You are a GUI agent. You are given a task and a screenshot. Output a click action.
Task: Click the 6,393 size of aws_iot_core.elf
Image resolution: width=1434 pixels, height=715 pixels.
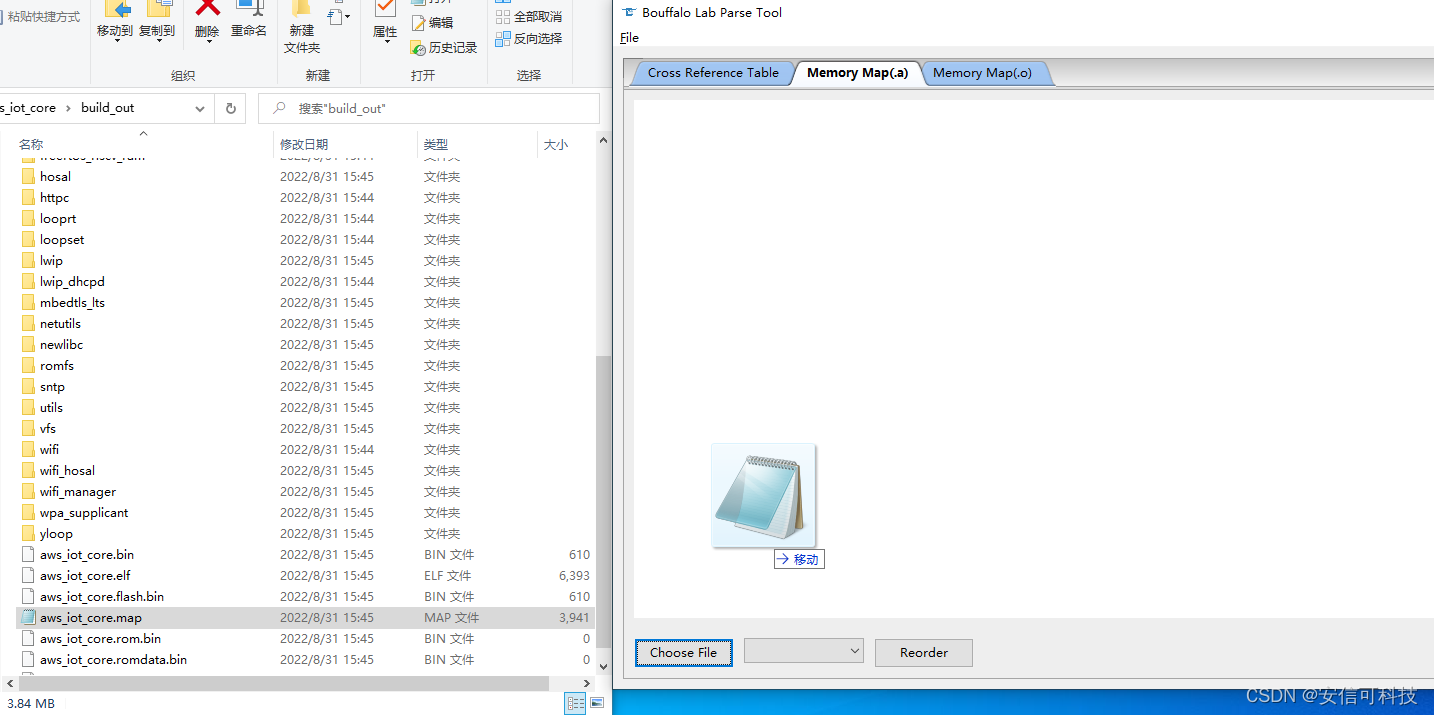point(574,576)
